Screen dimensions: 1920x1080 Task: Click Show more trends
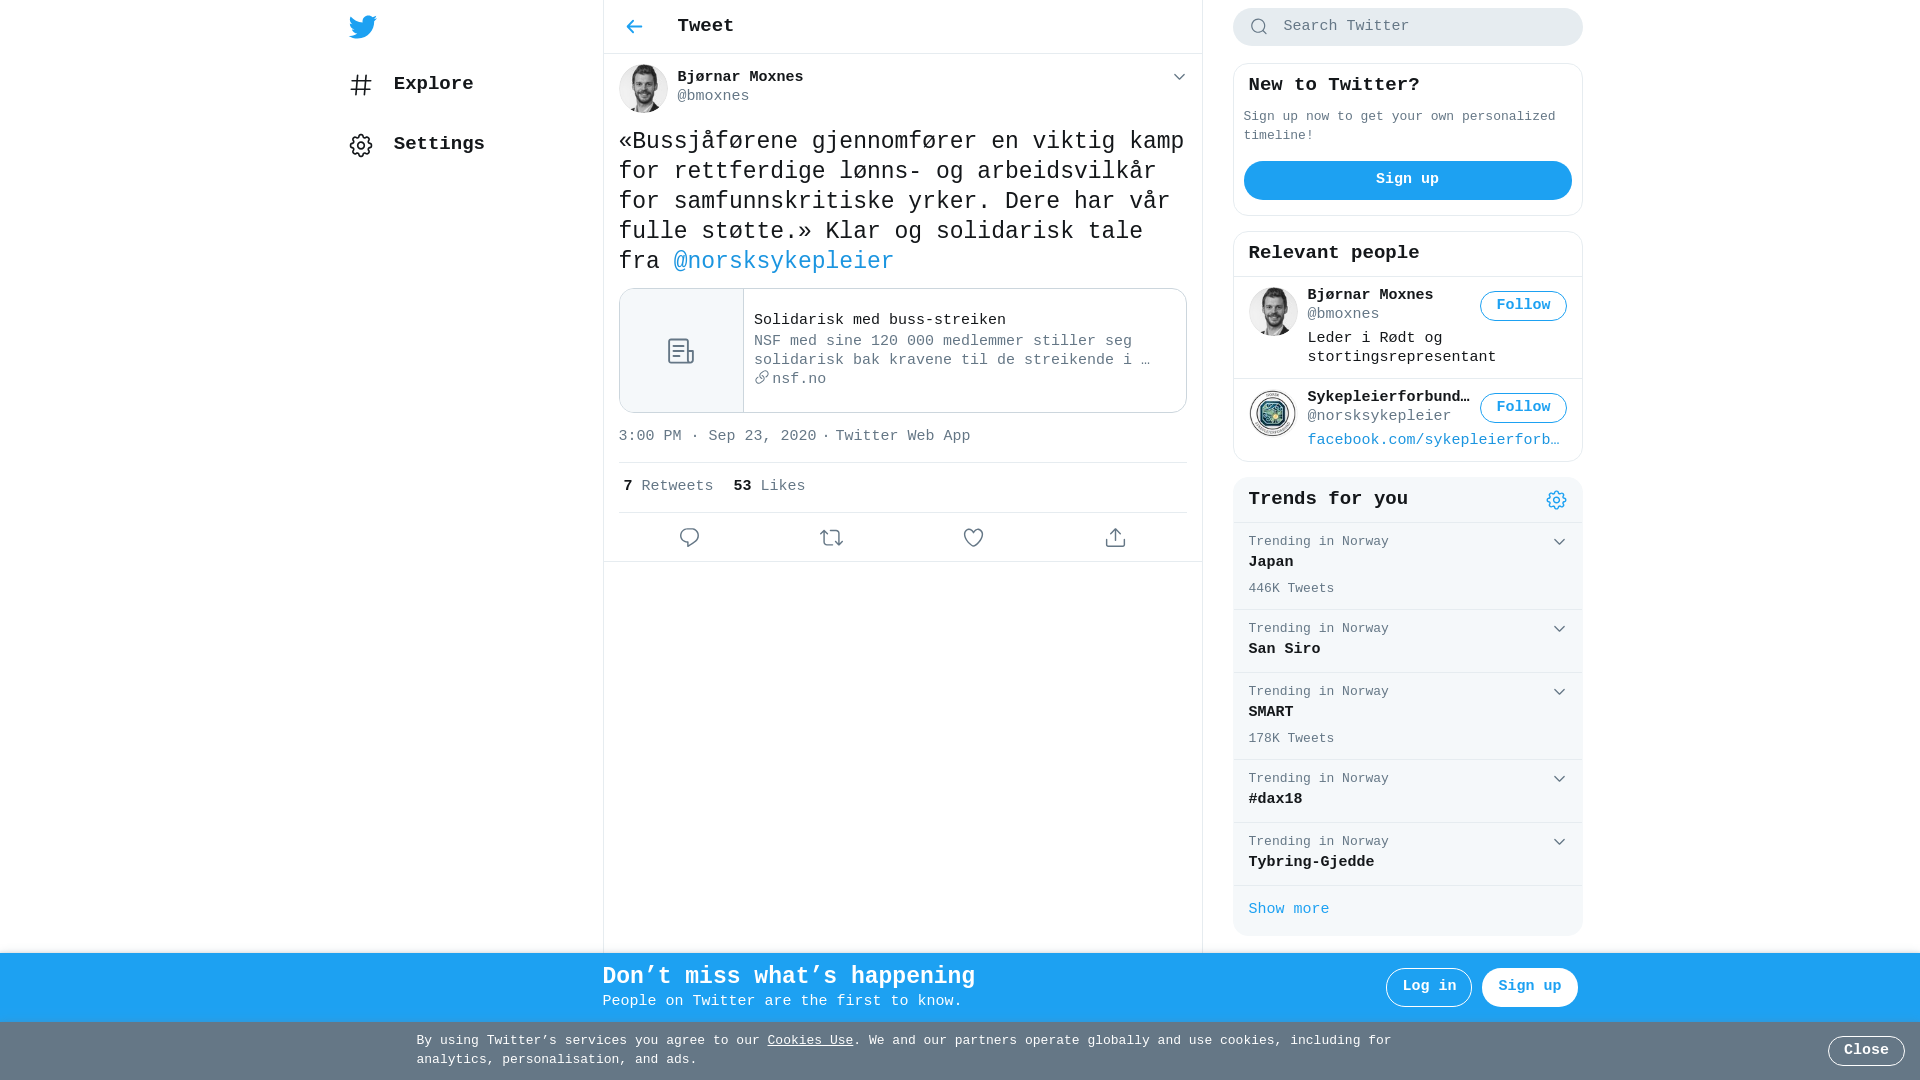pos(1288,910)
